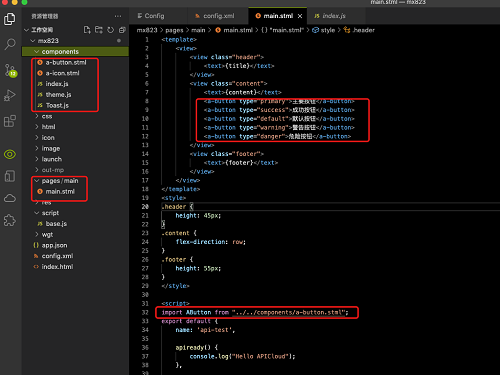Click the New File icon in explorer header
This screenshot has height=375, width=500.
[x=87, y=30]
